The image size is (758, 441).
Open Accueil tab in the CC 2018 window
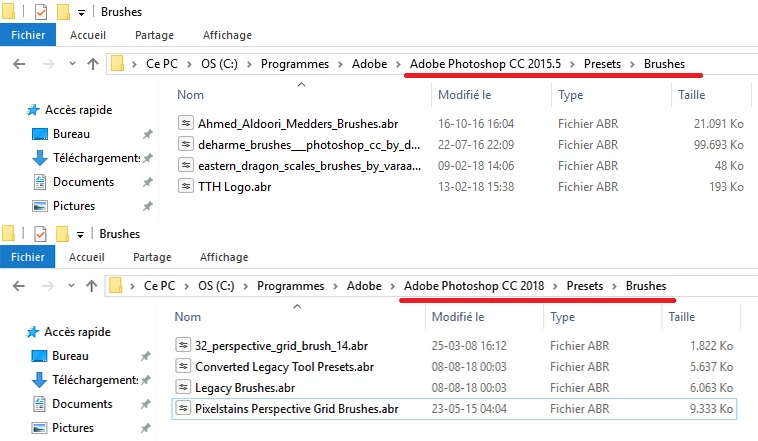click(x=87, y=257)
